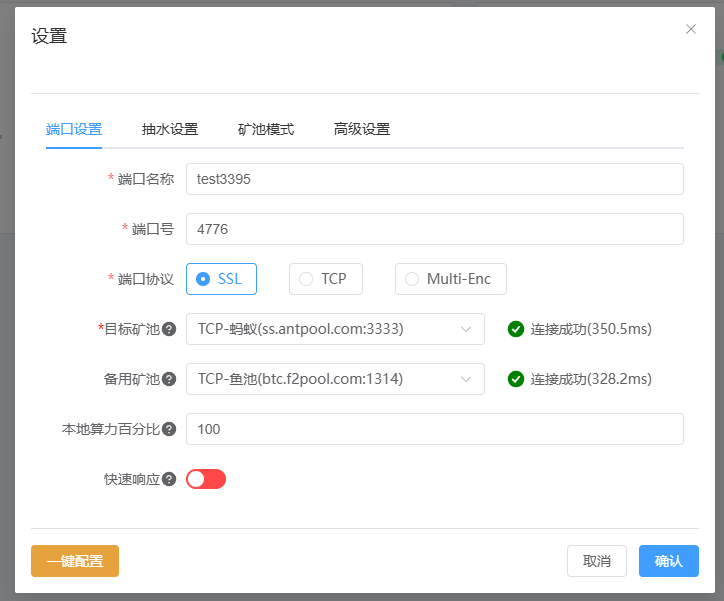The height and width of the screenshot is (601, 724).
Task: Open the 矿池模式 tab
Action: pyautogui.click(x=266, y=129)
